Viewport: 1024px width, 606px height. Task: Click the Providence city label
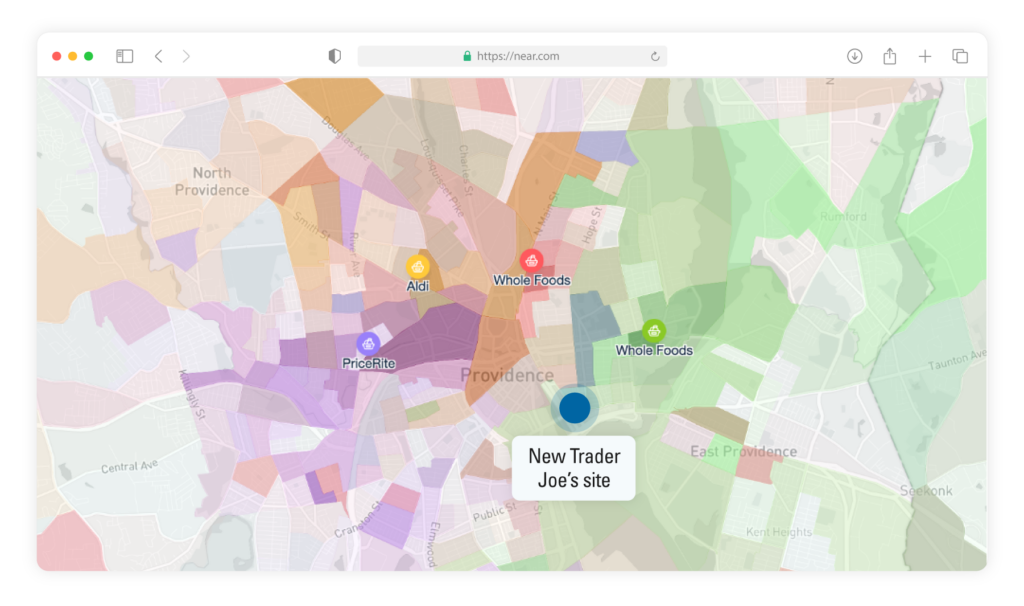507,375
